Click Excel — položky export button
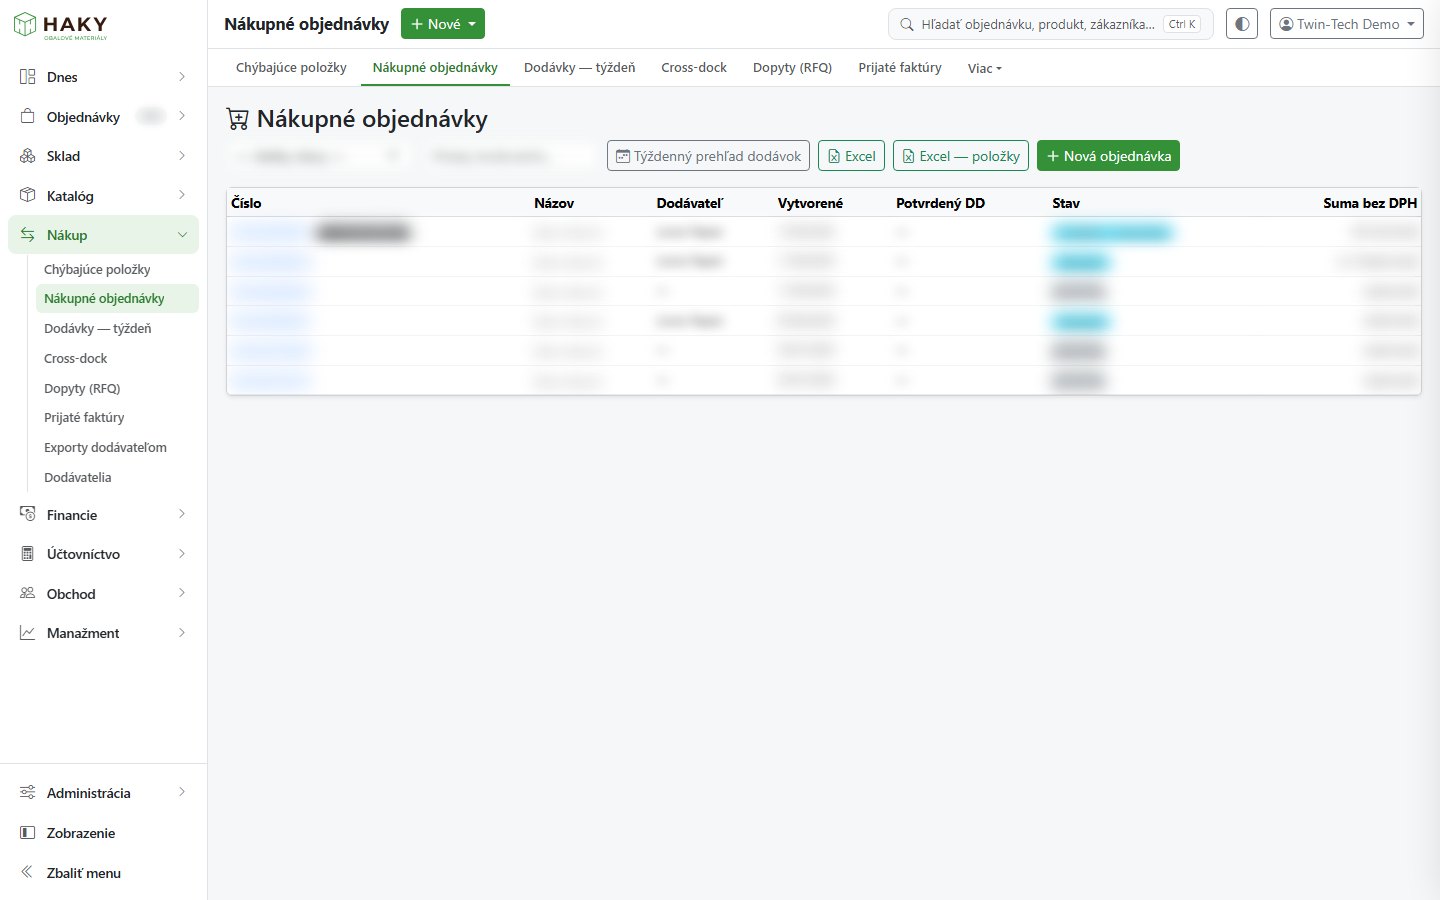Viewport: 1440px width, 900px height. tap(960, 156)
